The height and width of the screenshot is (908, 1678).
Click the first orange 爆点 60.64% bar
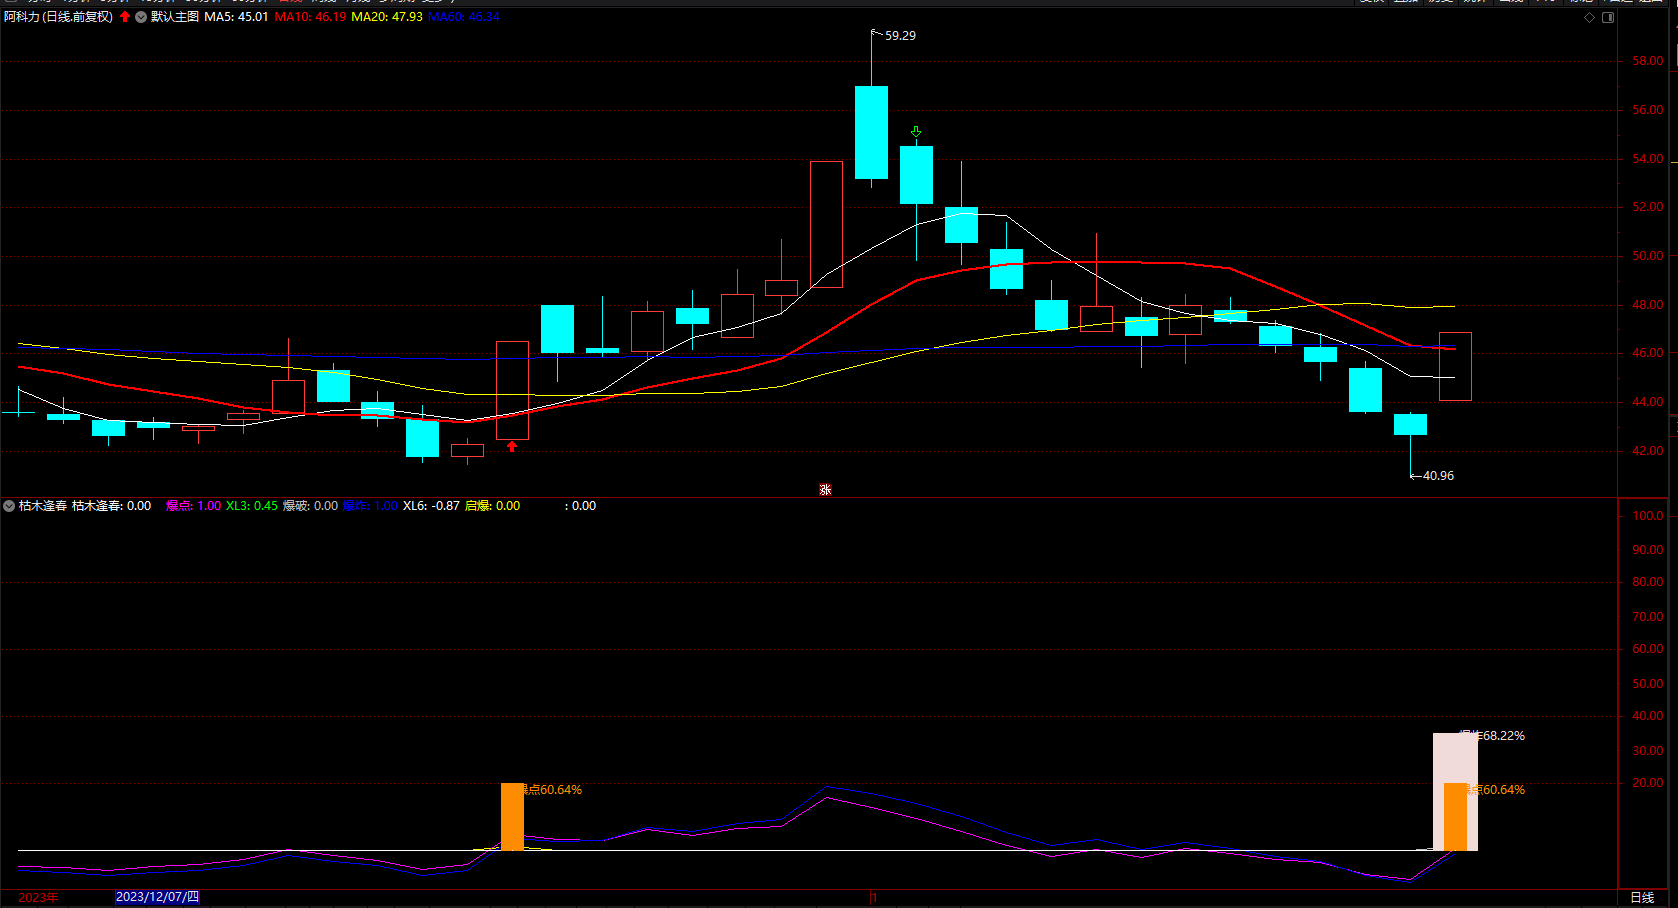tap(512, 816)
